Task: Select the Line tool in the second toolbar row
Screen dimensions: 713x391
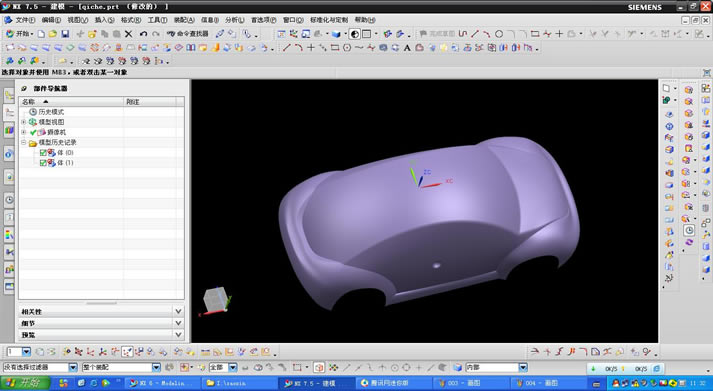Action: (286, 48)
